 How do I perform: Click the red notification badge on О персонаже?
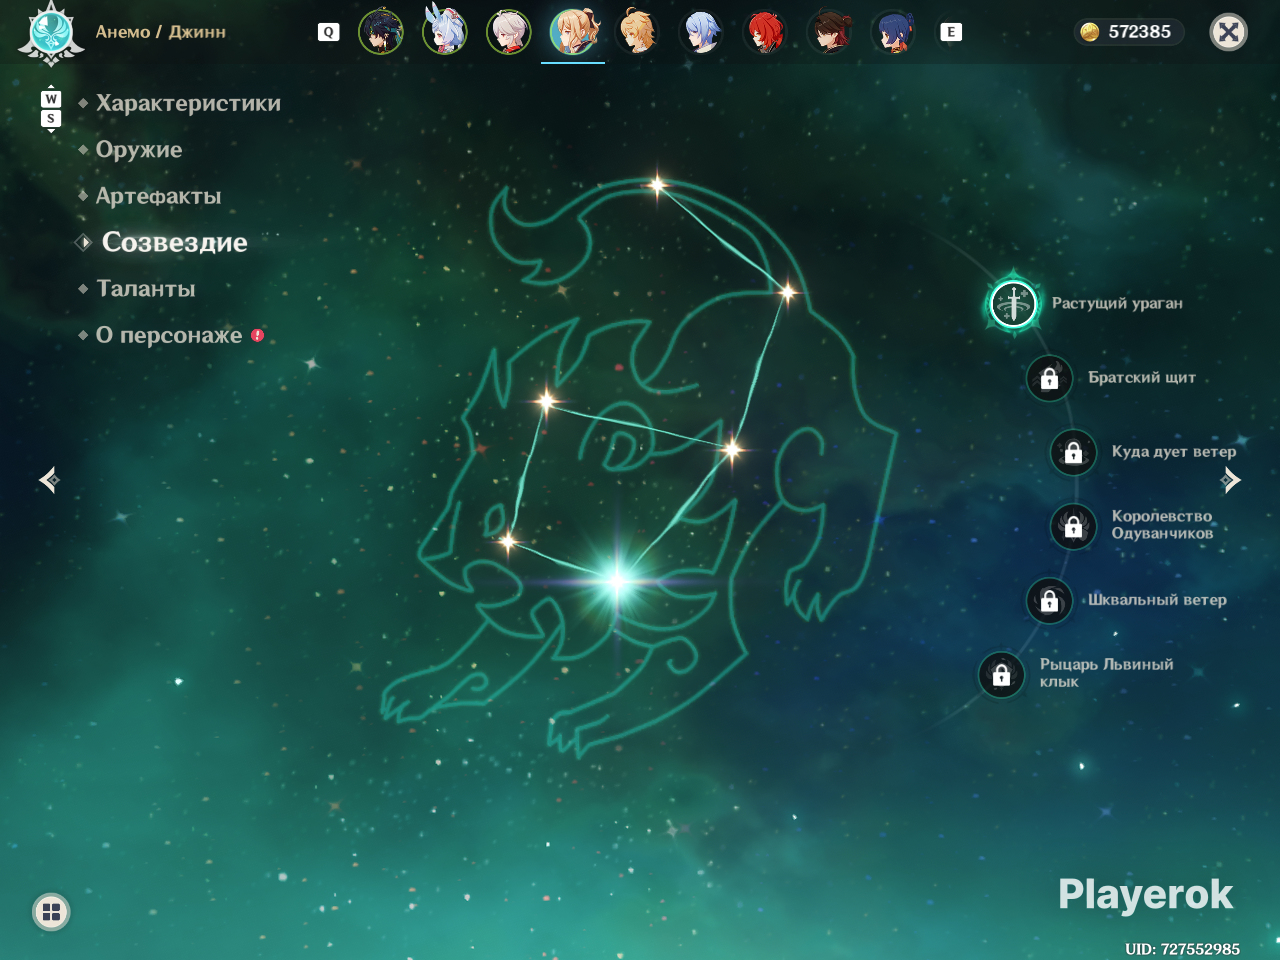pyautogui.click(x=257, y=335)
